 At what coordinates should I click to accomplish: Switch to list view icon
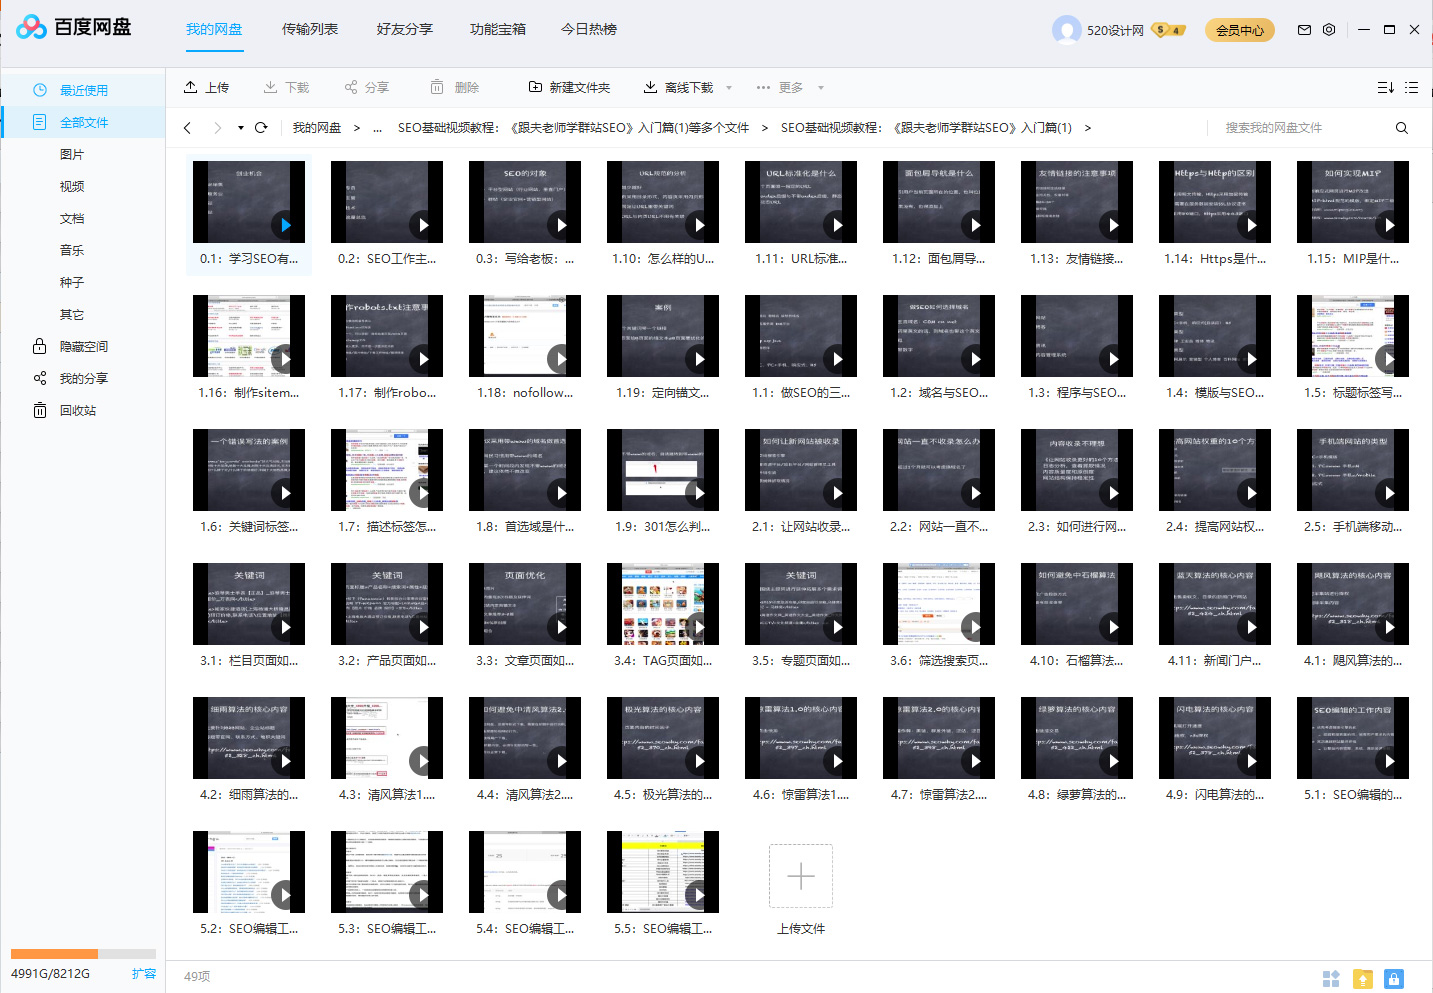(1411, 88)
